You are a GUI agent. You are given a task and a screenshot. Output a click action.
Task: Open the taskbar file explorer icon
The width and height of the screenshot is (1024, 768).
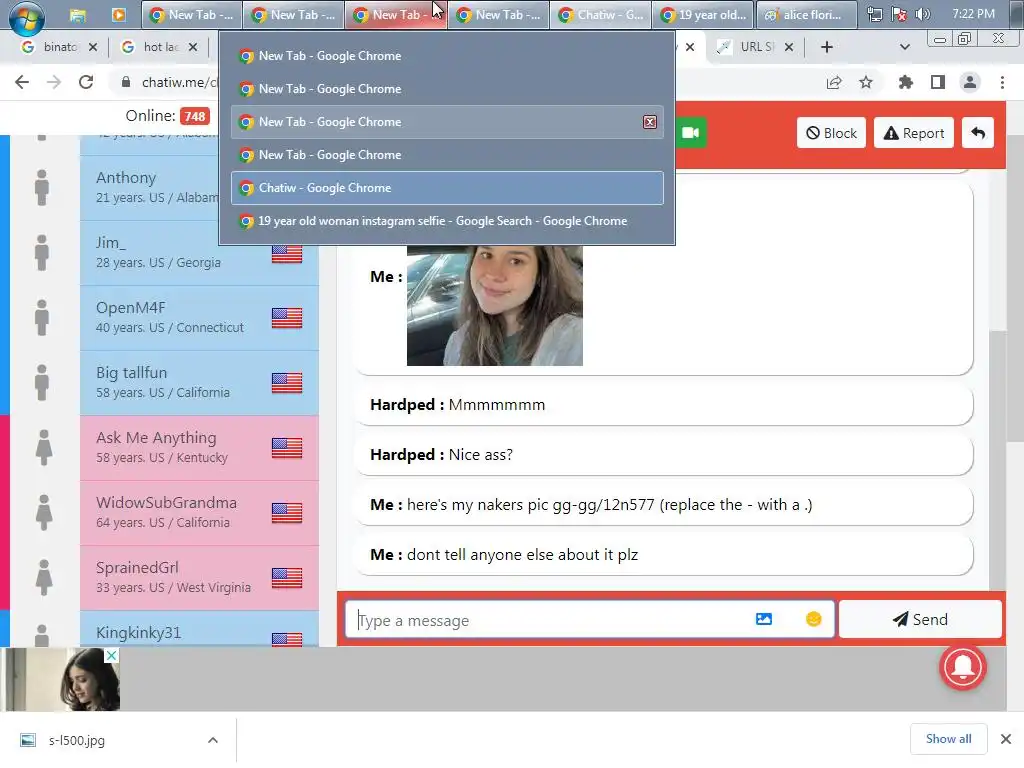click(78, 15)
